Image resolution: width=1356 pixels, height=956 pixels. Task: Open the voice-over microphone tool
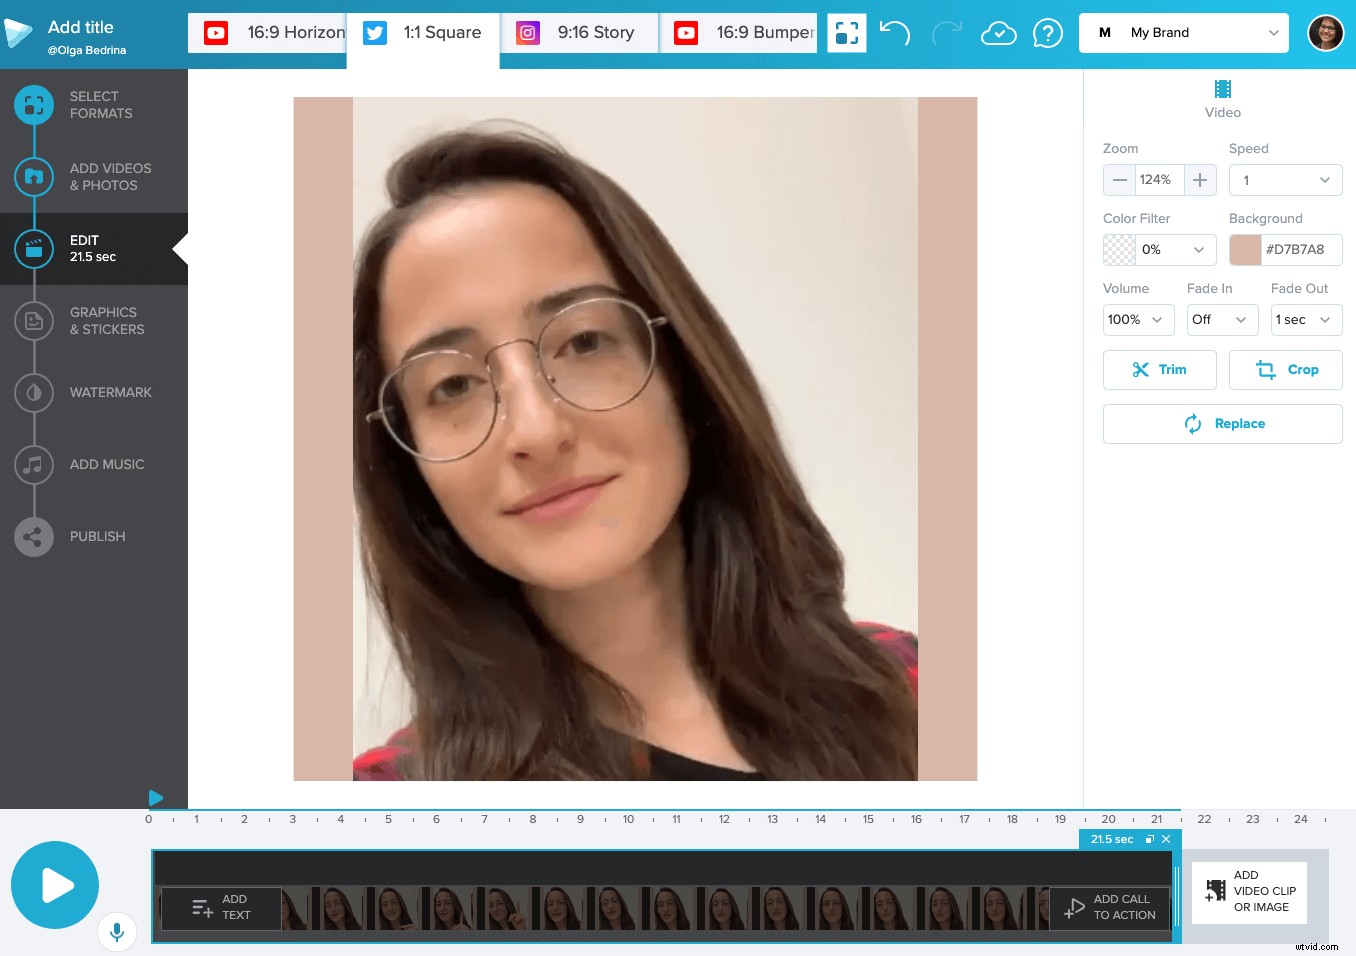point(117,931)
